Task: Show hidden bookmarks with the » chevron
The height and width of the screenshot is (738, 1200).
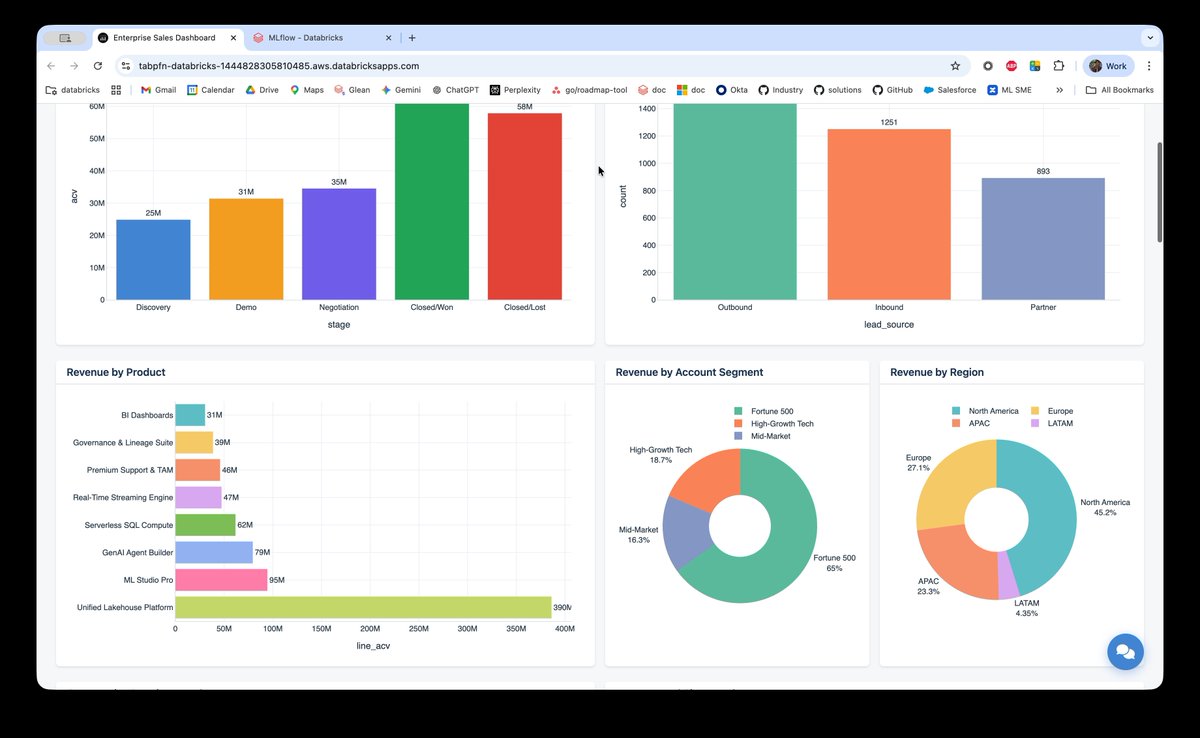Action: (1059, 90)
